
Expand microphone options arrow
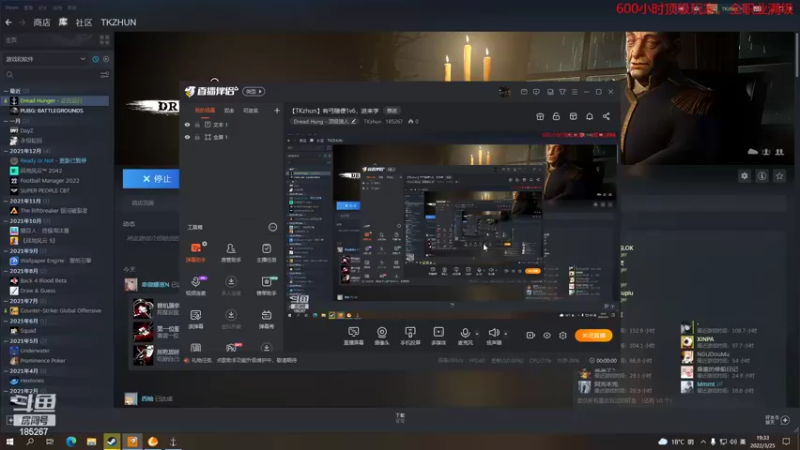pos(477,334)
